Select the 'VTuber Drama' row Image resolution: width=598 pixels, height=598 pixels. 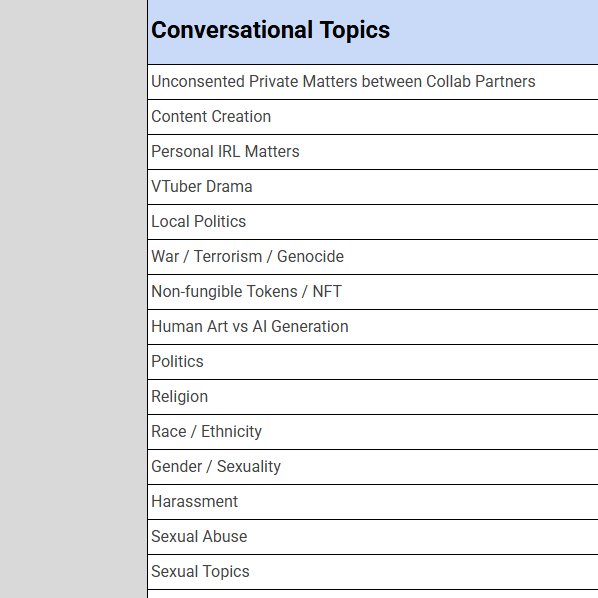coord(373,187)
